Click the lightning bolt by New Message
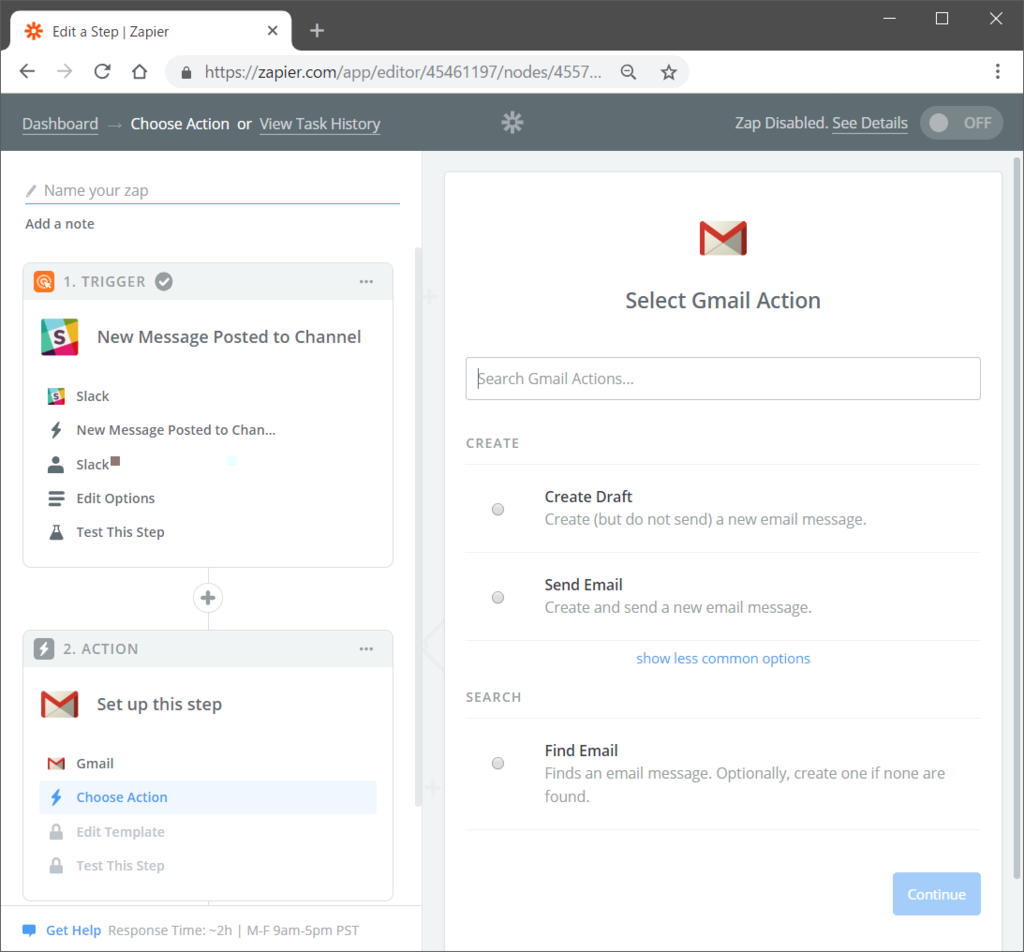 coord(56,430)
